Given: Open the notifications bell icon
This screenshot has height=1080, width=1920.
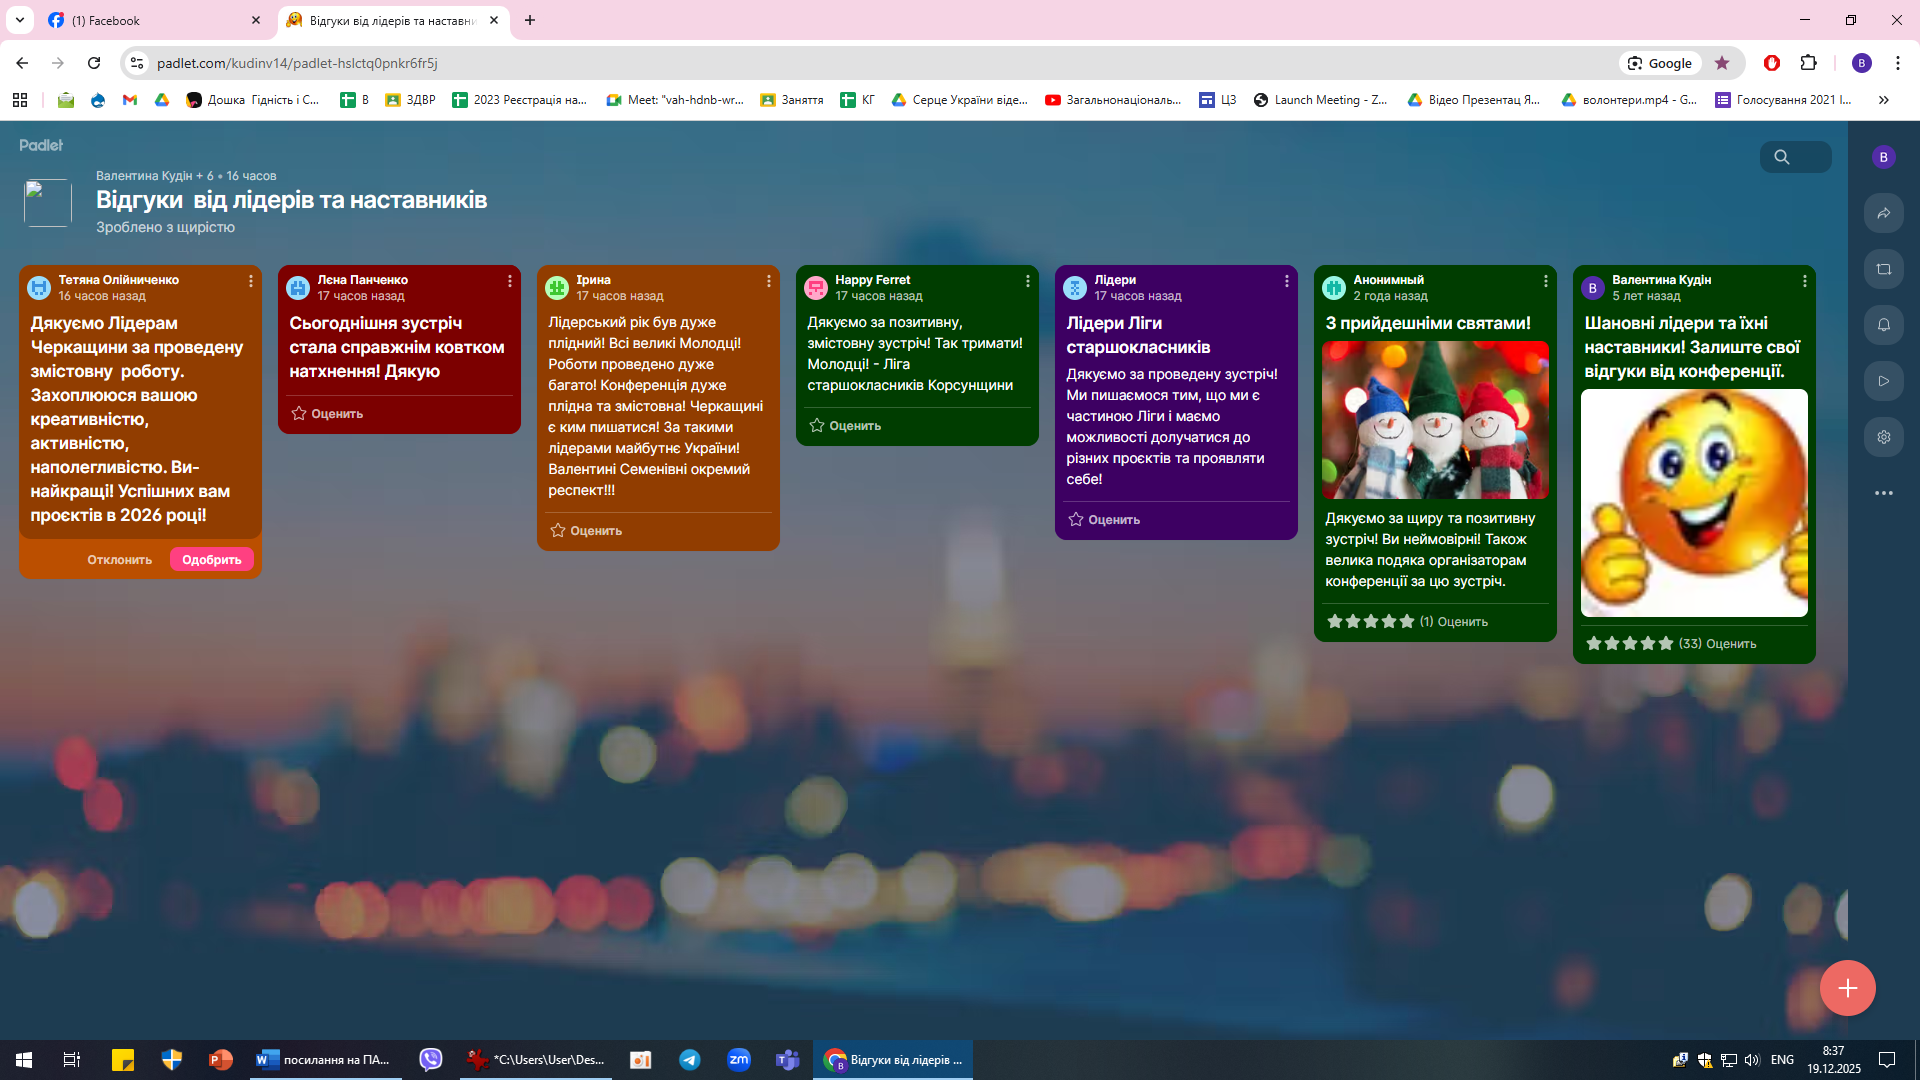Looking at the screenshot, I should tap(1883, 325).
